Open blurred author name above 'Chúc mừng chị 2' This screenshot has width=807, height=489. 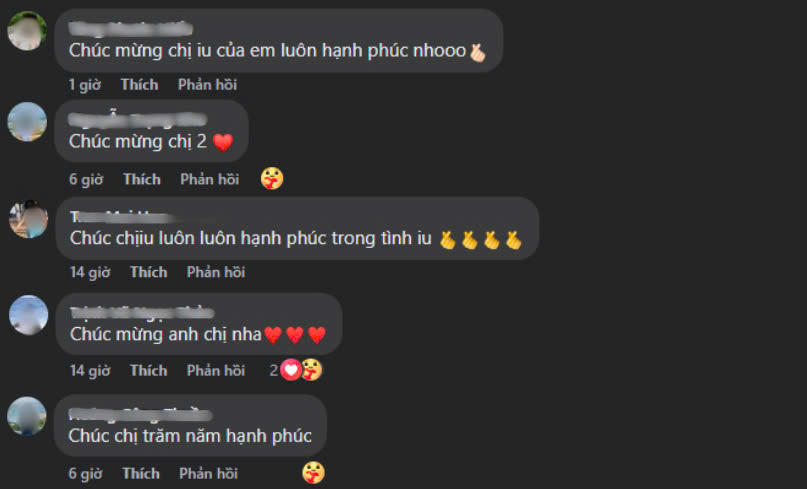[137, 119]
